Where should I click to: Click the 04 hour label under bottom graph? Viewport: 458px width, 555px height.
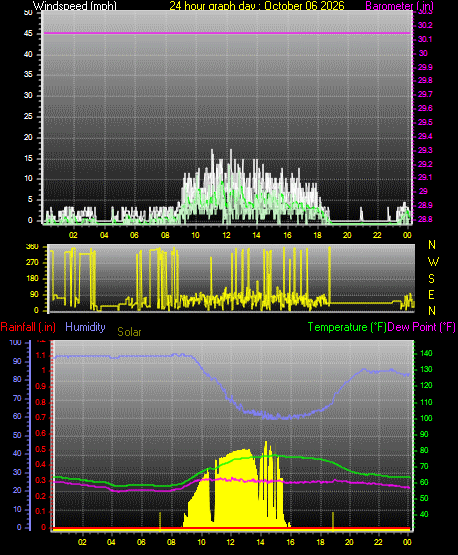[111, 542]
